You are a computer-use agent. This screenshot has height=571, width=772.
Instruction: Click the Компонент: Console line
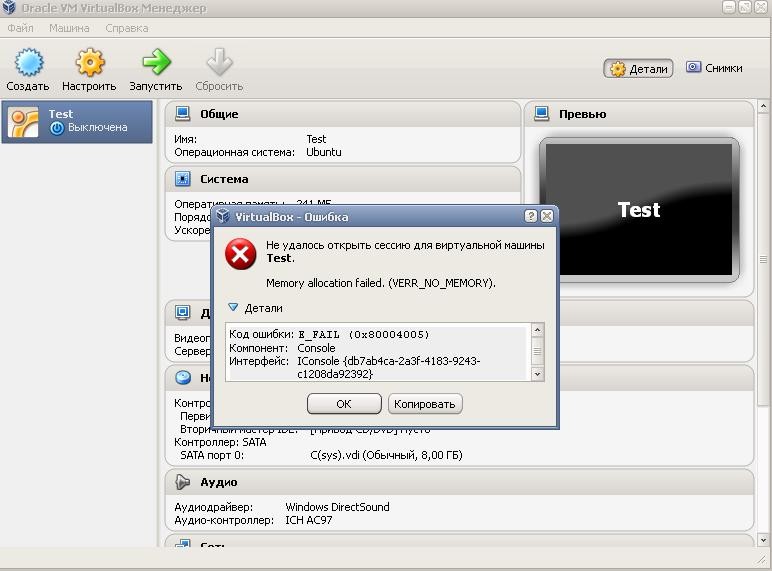pyautogui.click(x=282, y=348)
